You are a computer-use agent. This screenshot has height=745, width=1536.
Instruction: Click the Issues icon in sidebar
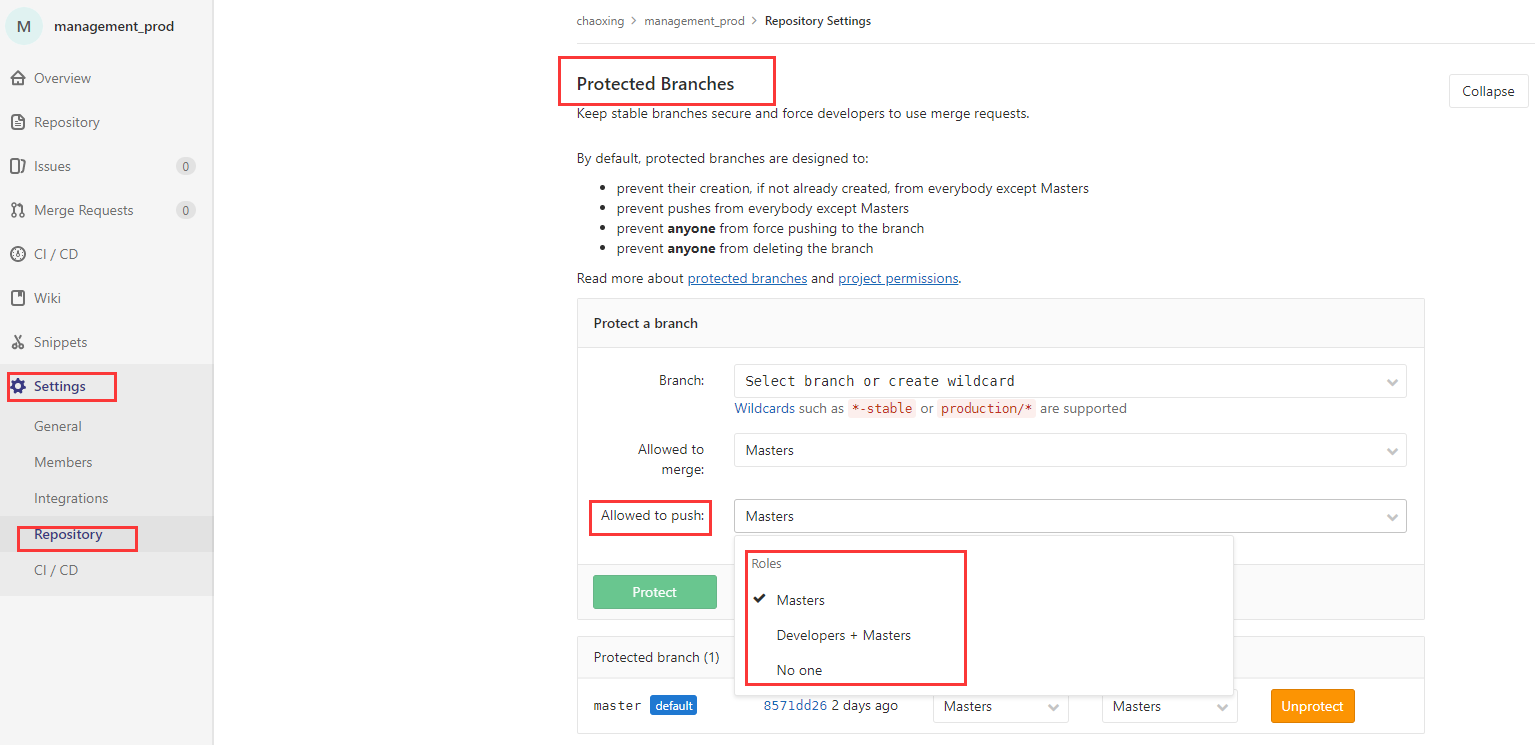(x=18, y=166)
